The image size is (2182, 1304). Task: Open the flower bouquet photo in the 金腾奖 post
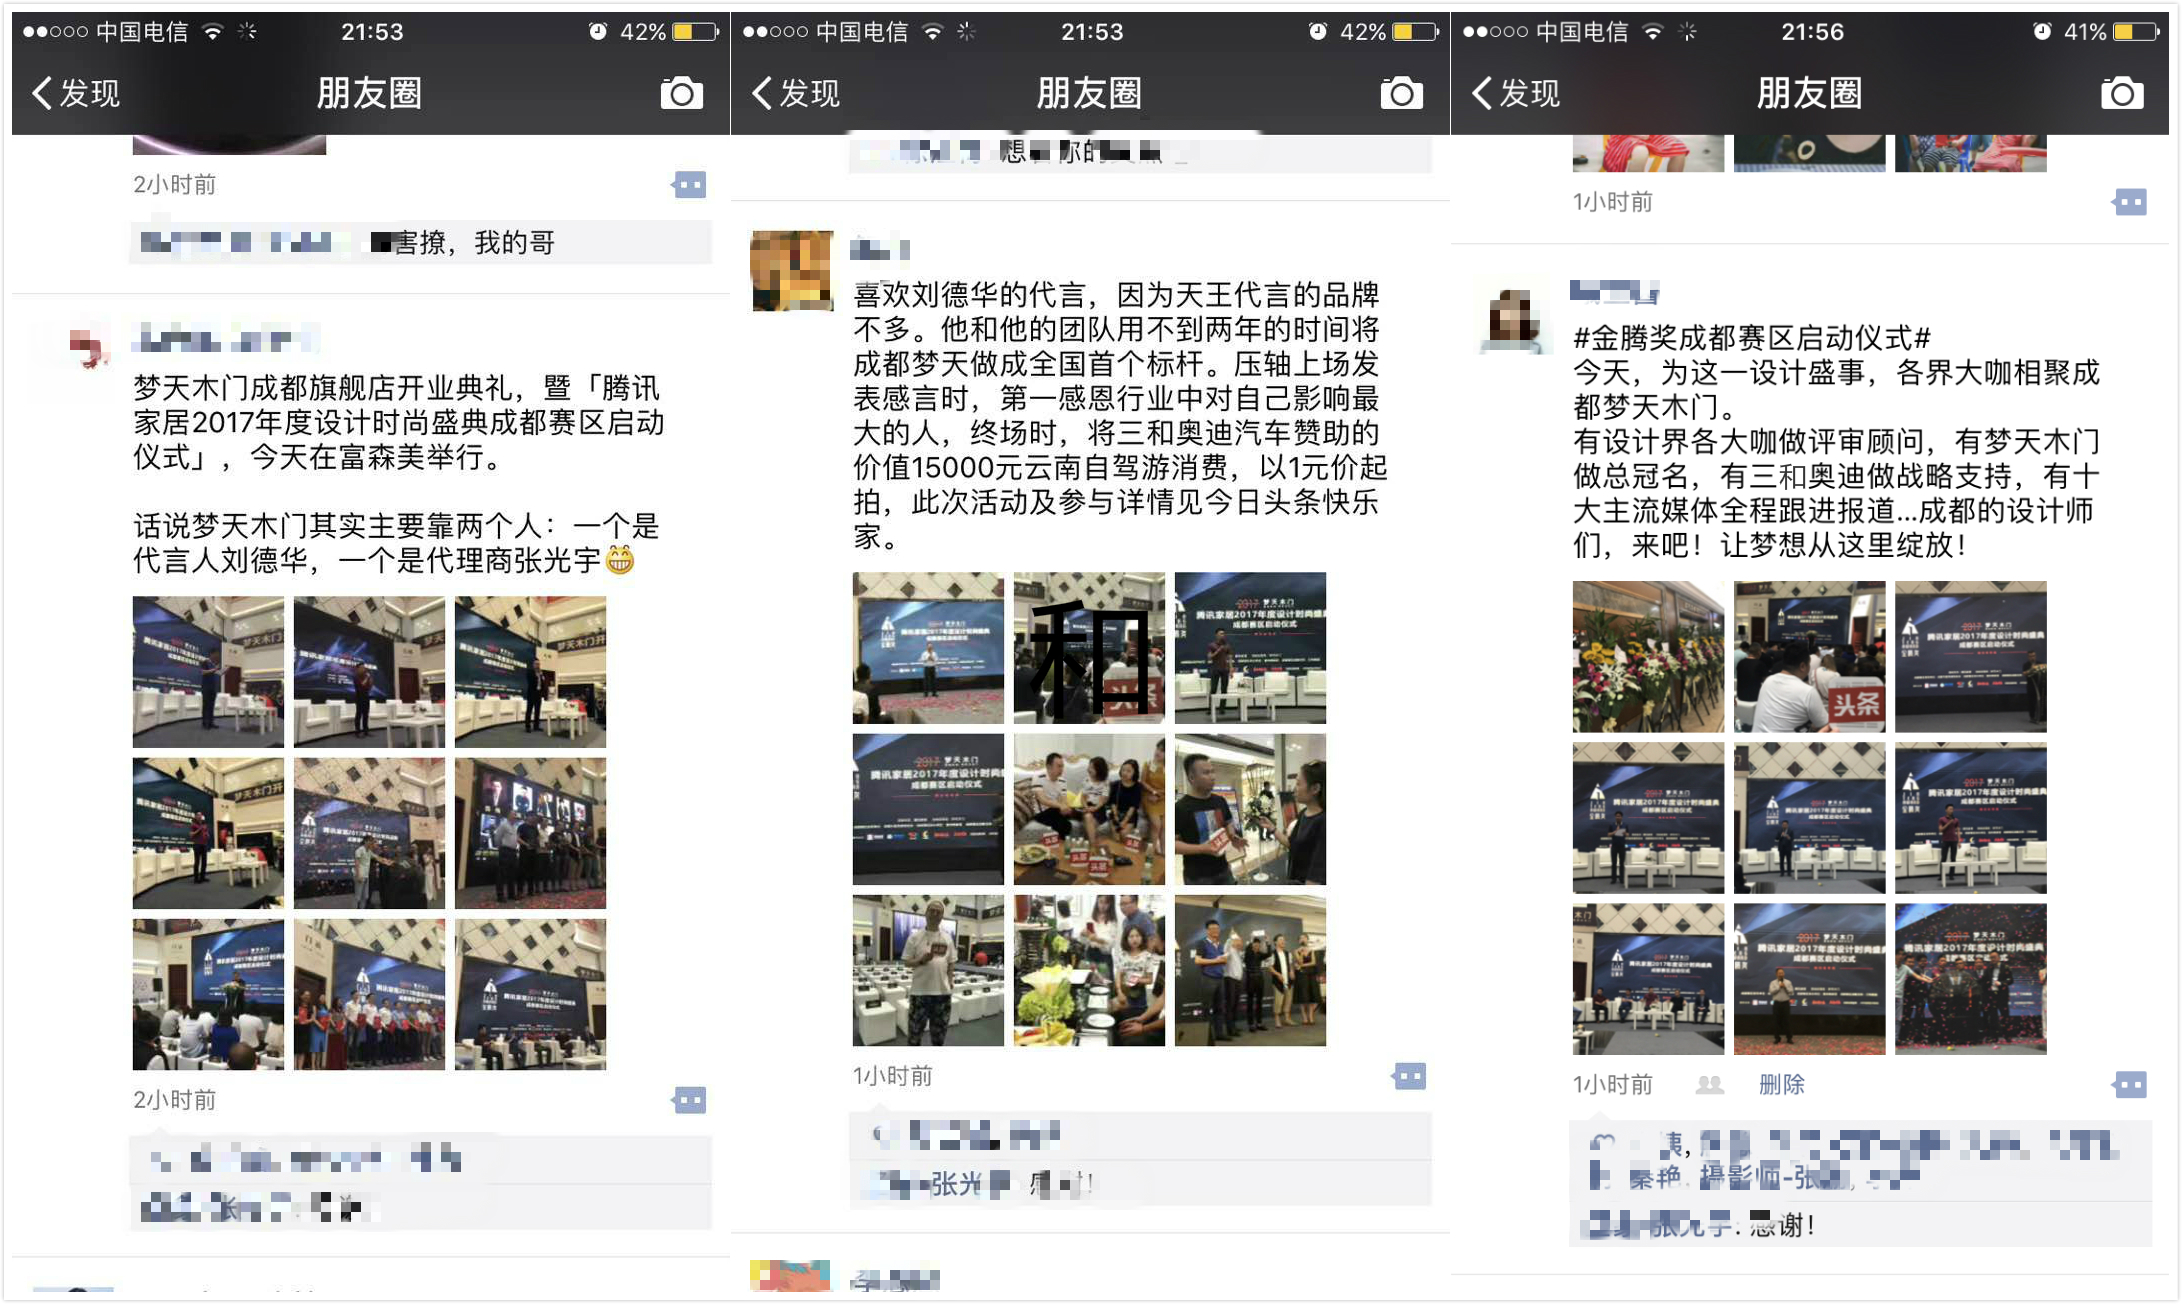point(1648,657)
